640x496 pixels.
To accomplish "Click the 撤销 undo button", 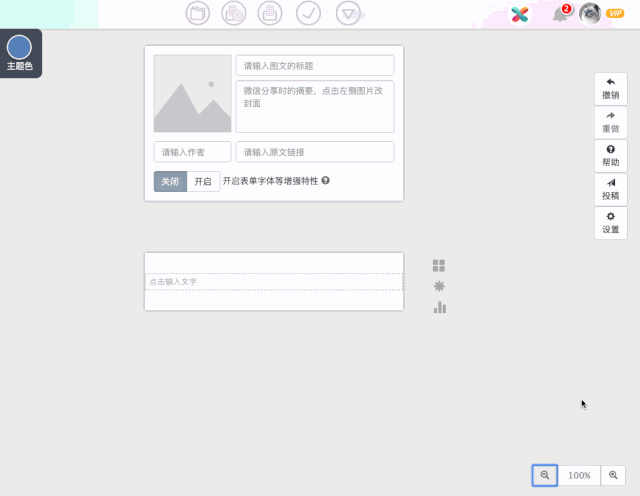I will click(x=611, y=89).
